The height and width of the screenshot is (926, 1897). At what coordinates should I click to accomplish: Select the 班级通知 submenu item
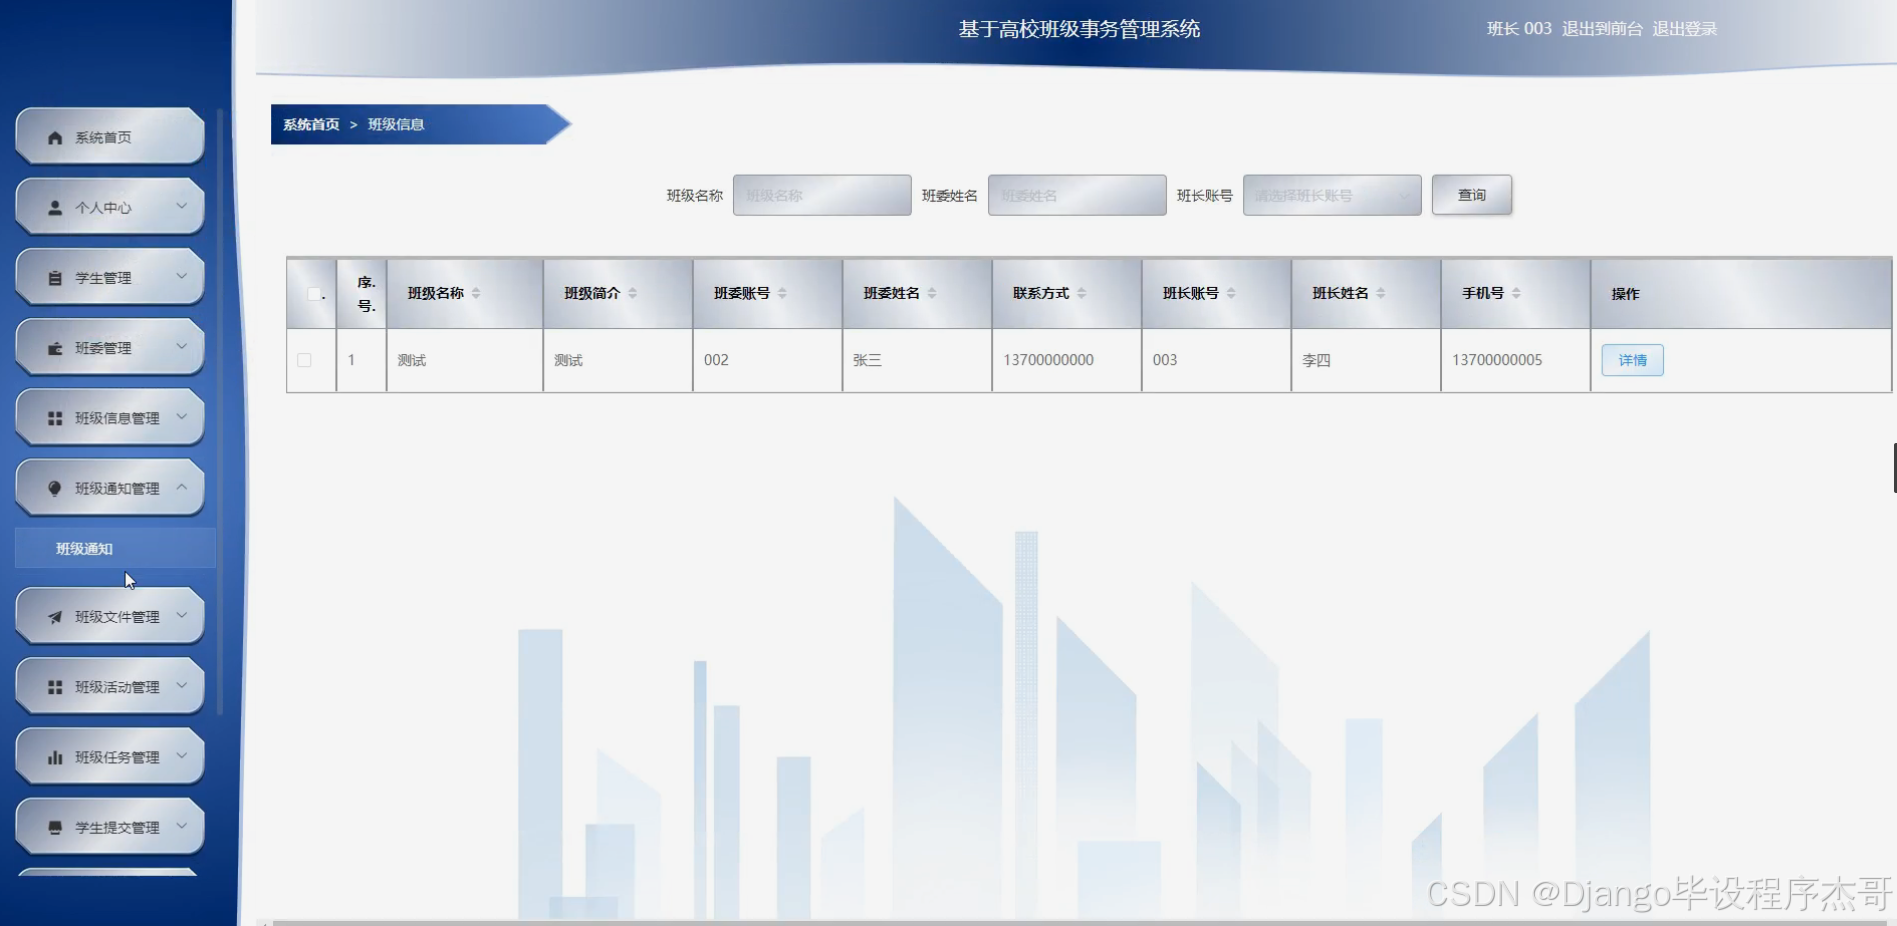(115, 548)
